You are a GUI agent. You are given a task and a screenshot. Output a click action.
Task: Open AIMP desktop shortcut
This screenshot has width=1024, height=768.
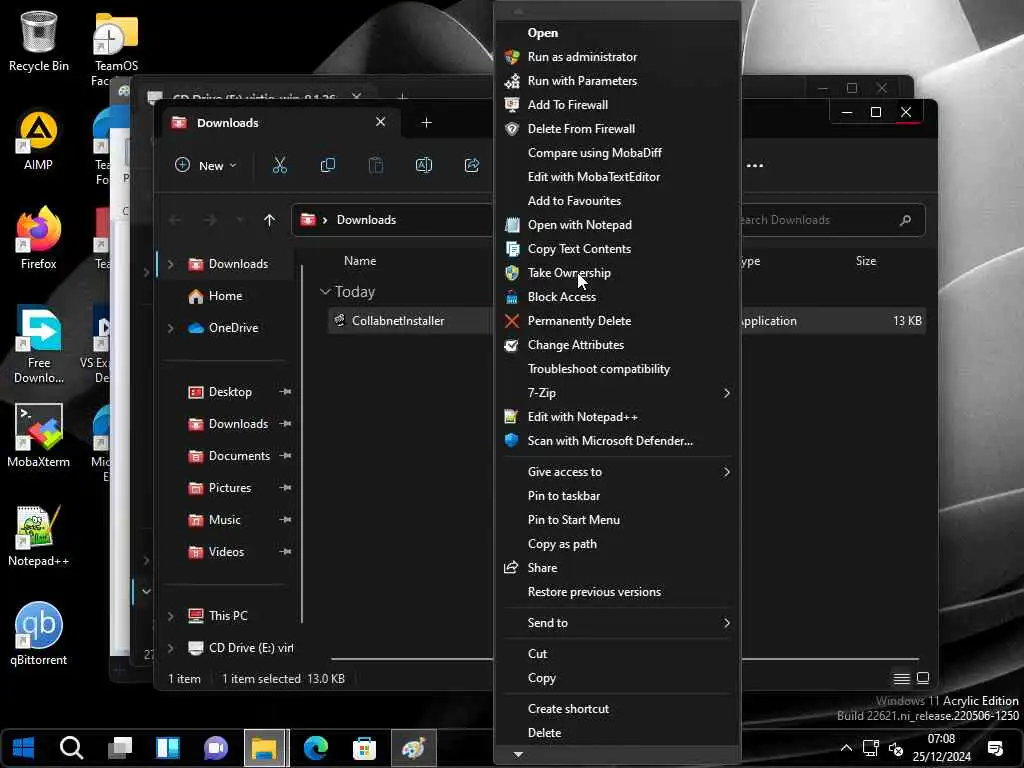tap(38, 140)
